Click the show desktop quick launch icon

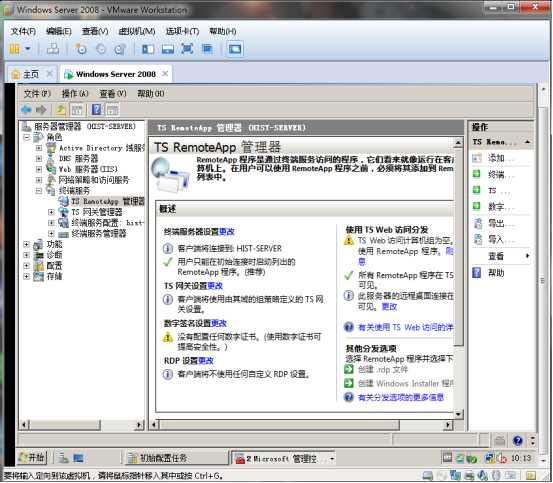[78, 458]
